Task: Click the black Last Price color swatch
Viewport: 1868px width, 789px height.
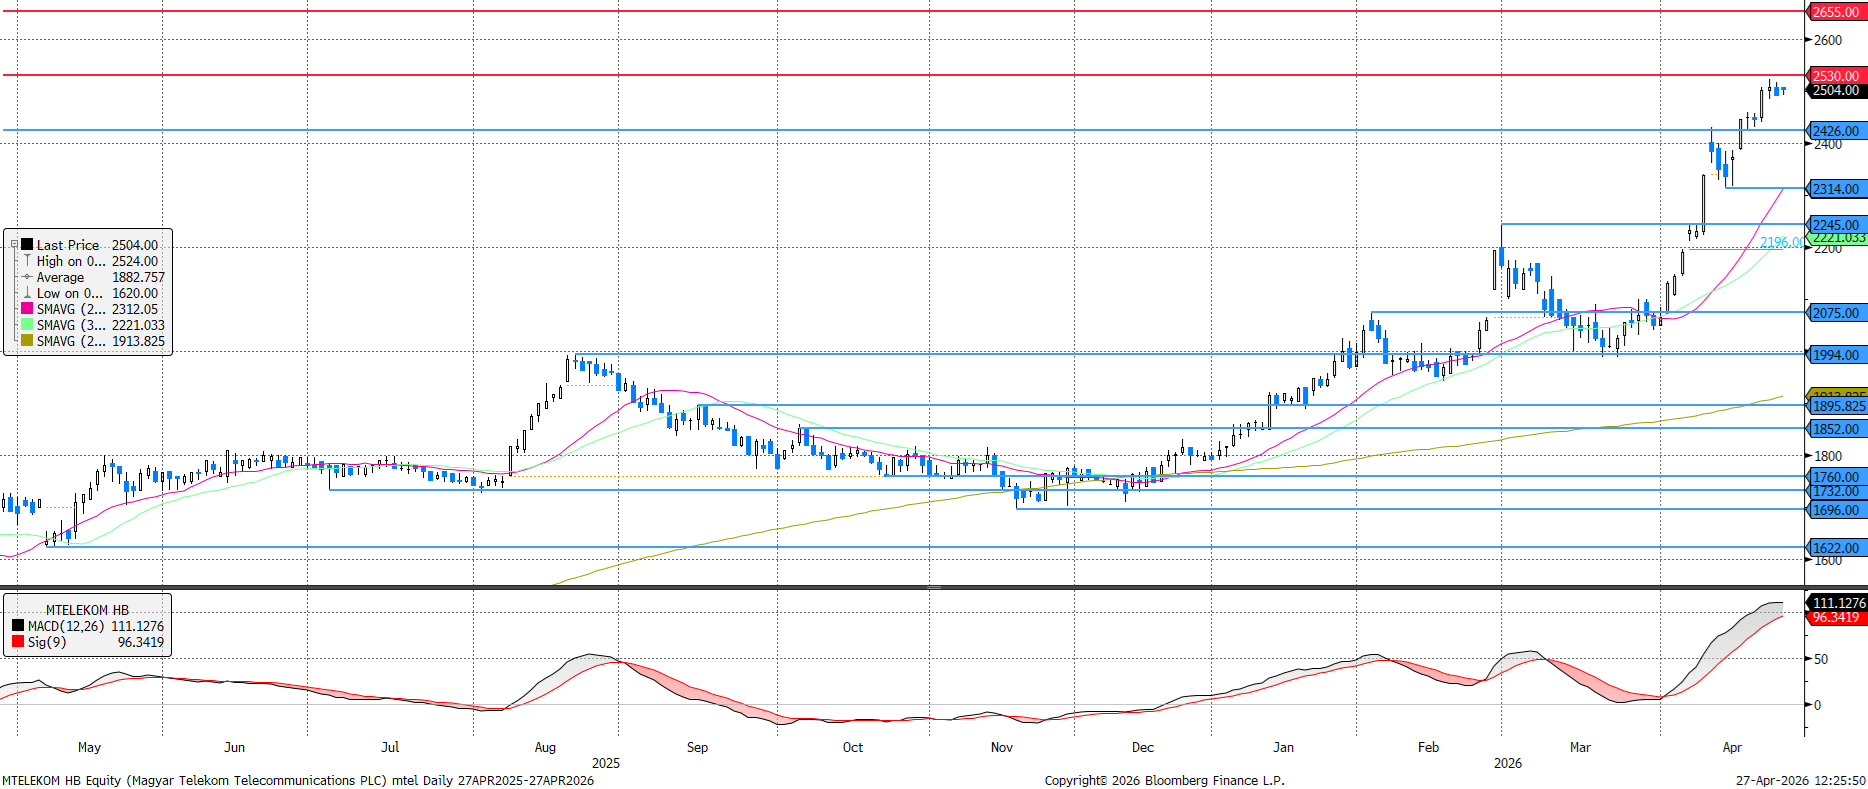Action: coord(27,245)
